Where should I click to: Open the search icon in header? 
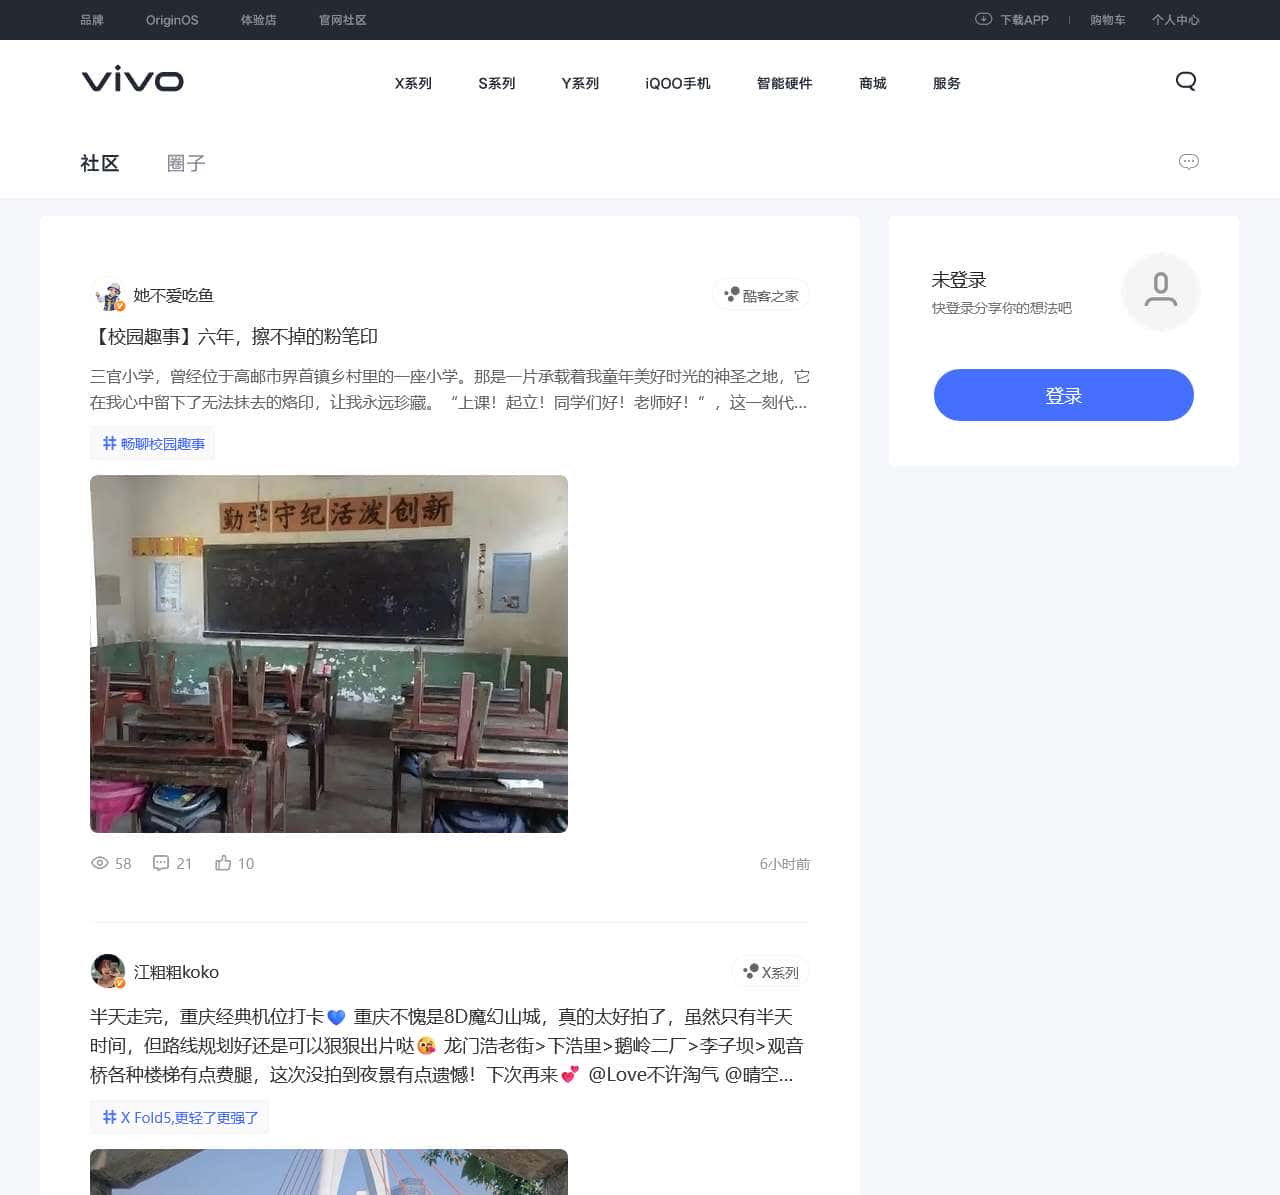(1186, 82)
